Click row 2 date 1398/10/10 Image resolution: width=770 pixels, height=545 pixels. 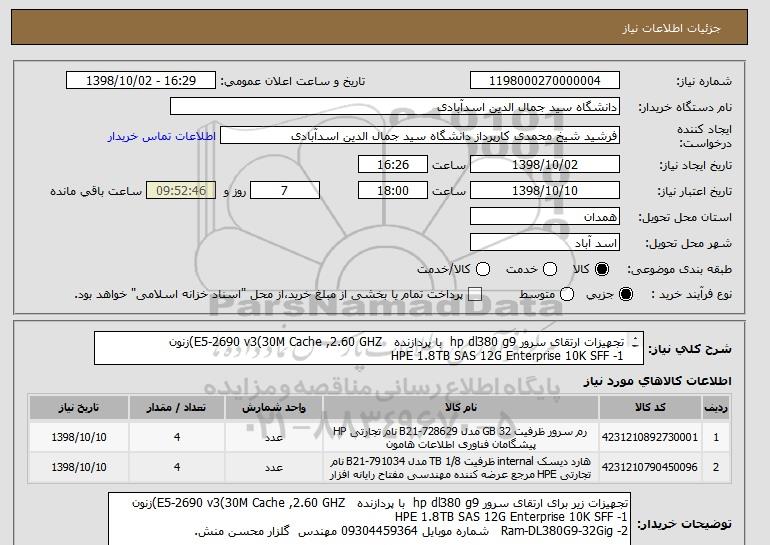coord(79,467)
